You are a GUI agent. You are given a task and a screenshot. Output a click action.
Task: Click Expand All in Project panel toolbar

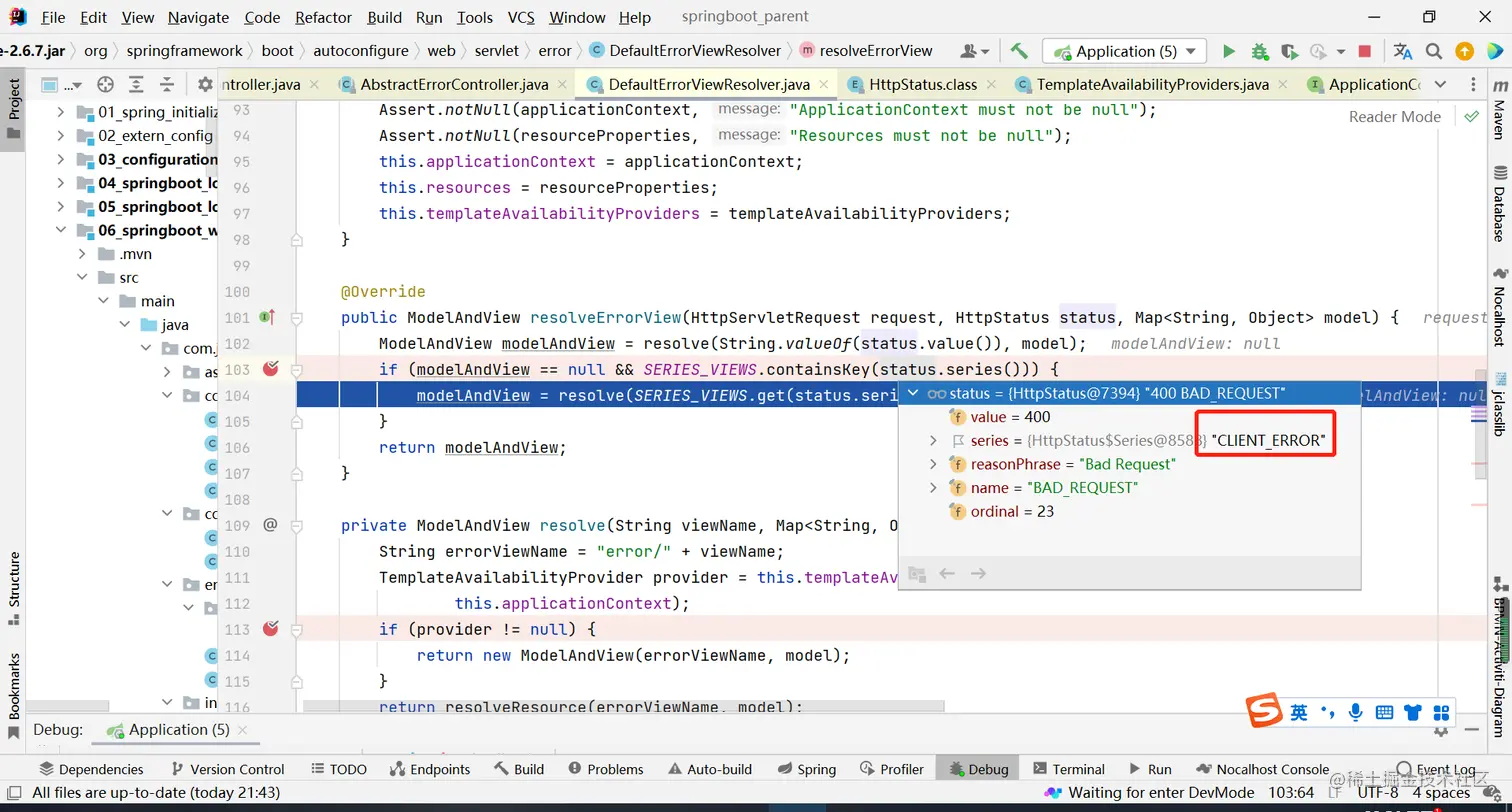pyautogui.click(x=137, y=85)
